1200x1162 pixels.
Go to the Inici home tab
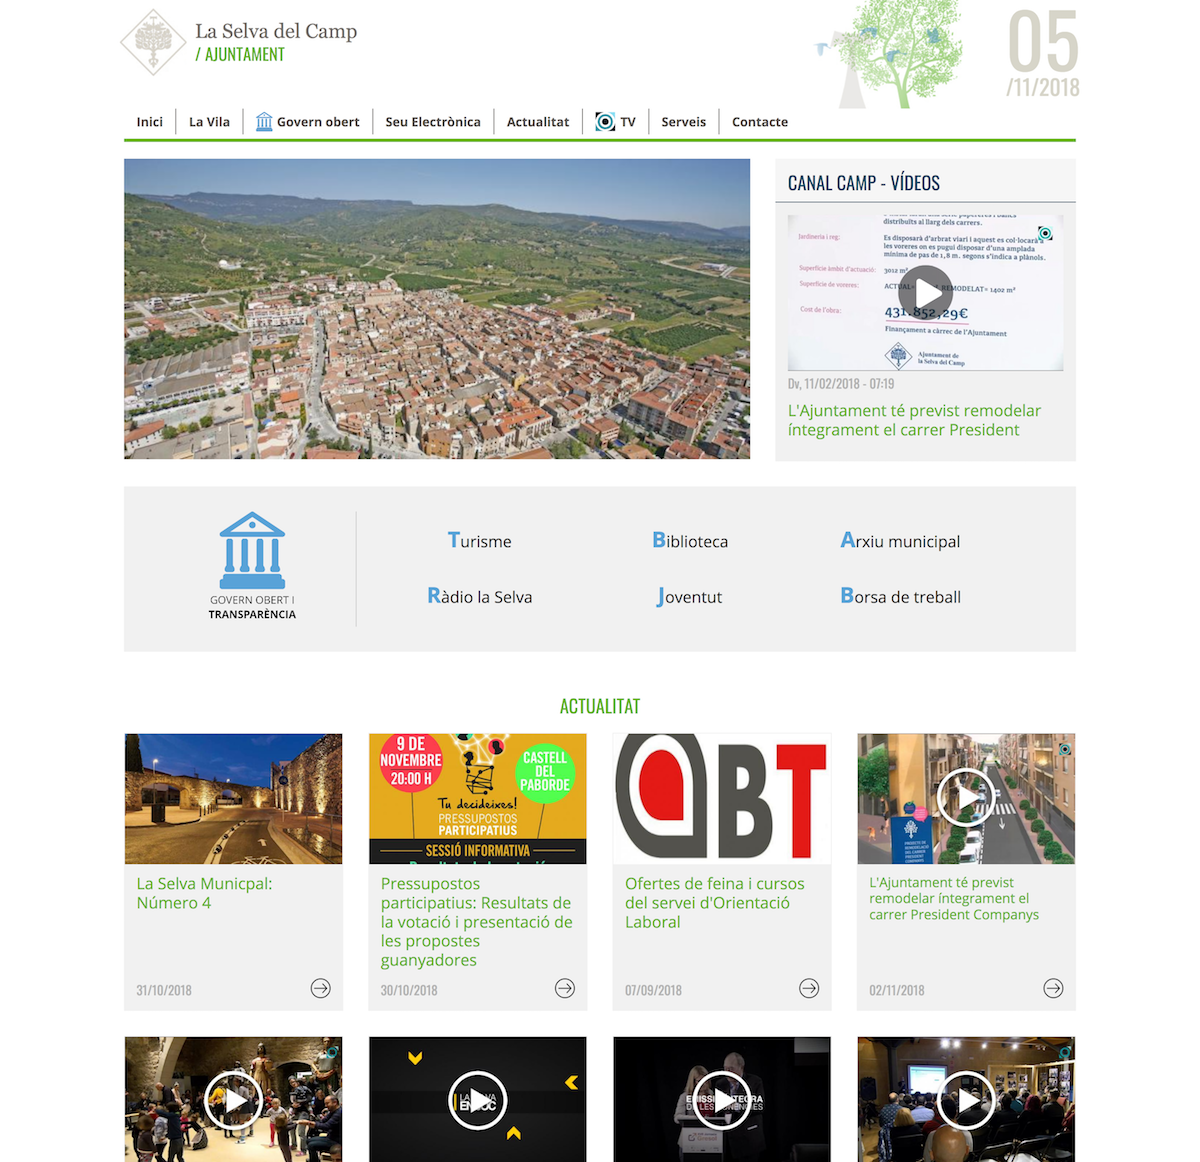tap(150, 122)
